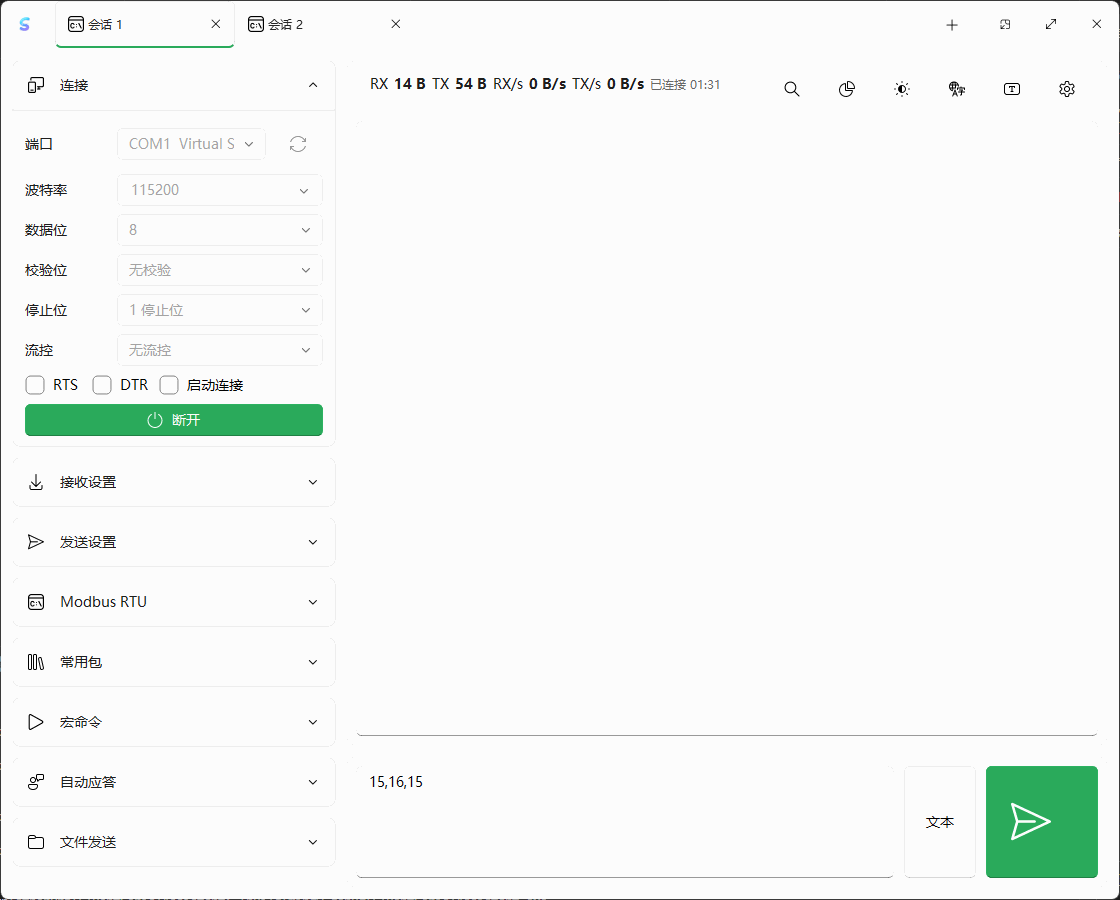Click the RX 14 B counter
This screenshot has width=1120, height=900.
pyautogui.click(x=397, y=84)
